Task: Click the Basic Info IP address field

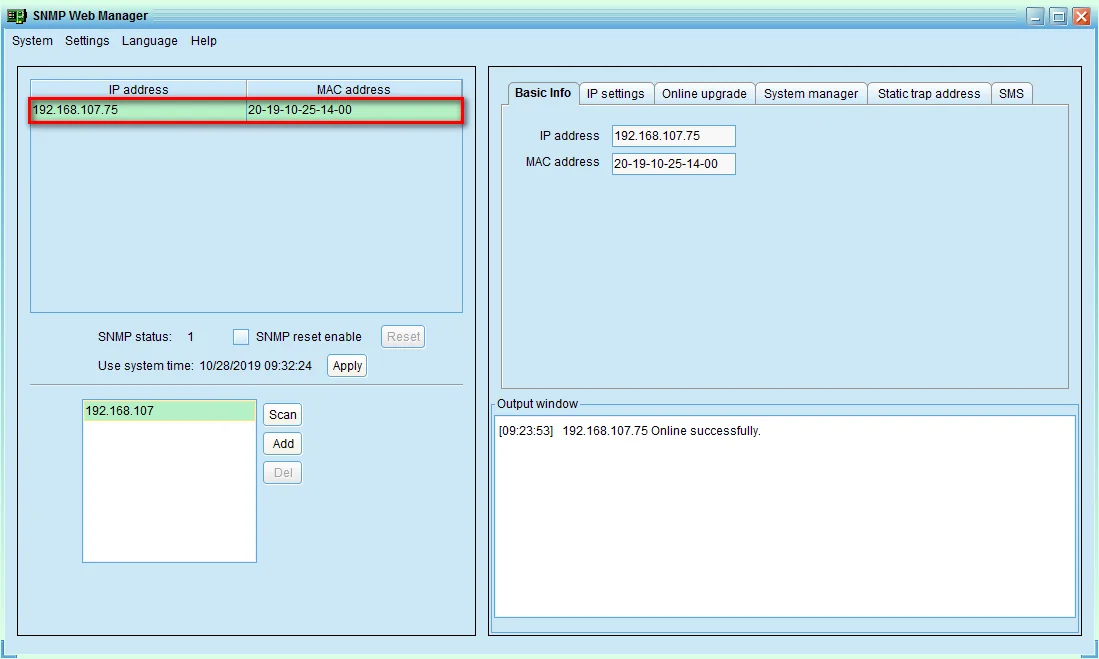Action: click(x=674, y=136)
